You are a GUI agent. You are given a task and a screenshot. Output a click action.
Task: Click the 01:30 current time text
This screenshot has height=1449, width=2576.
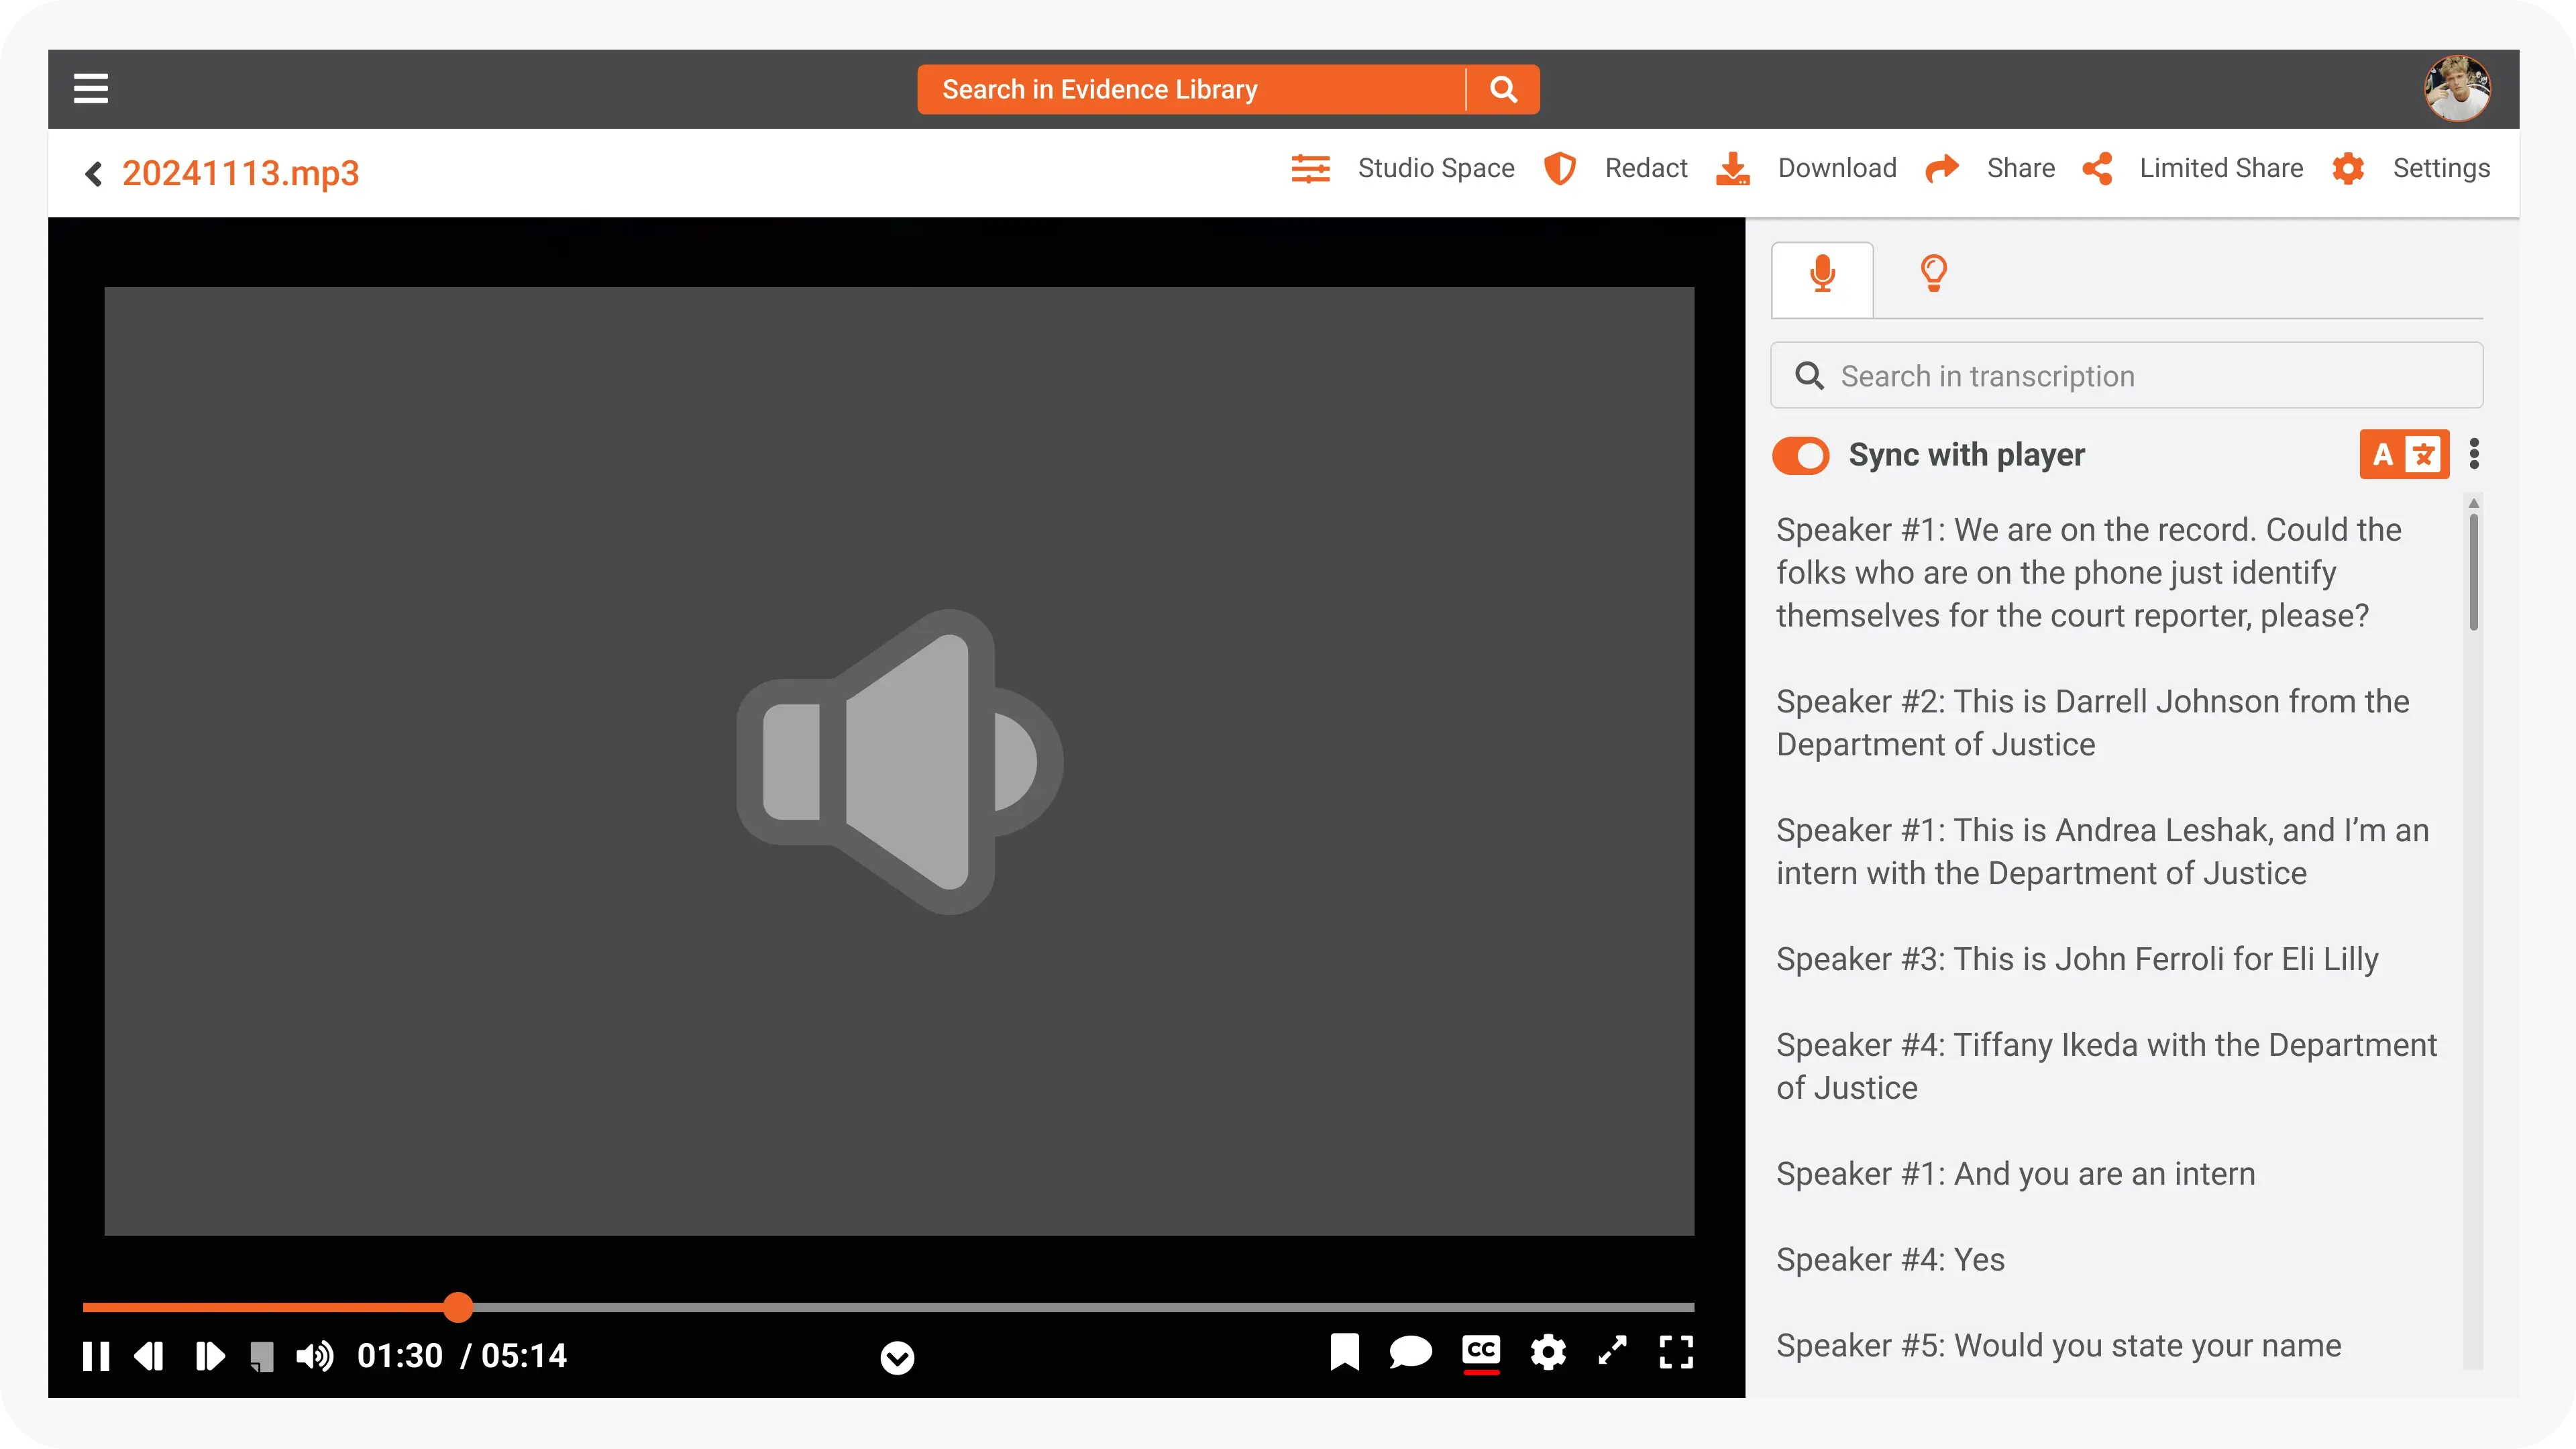coord(400,1356)
